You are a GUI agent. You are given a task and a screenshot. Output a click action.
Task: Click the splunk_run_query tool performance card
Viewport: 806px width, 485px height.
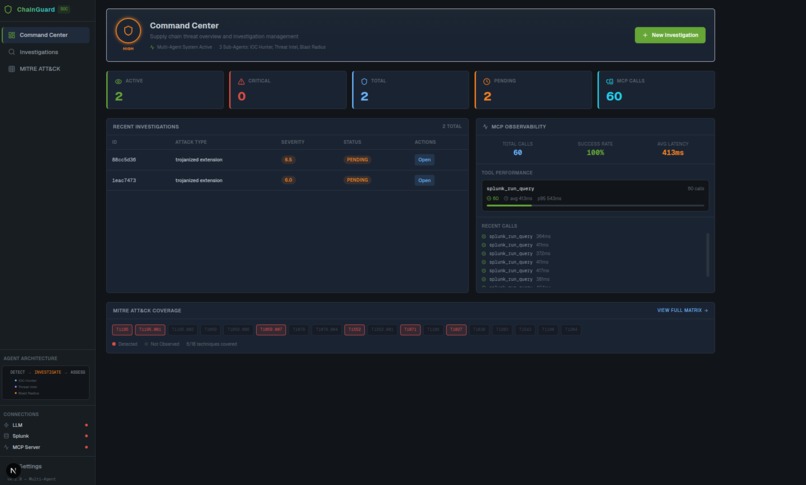[x=595, y=196]
